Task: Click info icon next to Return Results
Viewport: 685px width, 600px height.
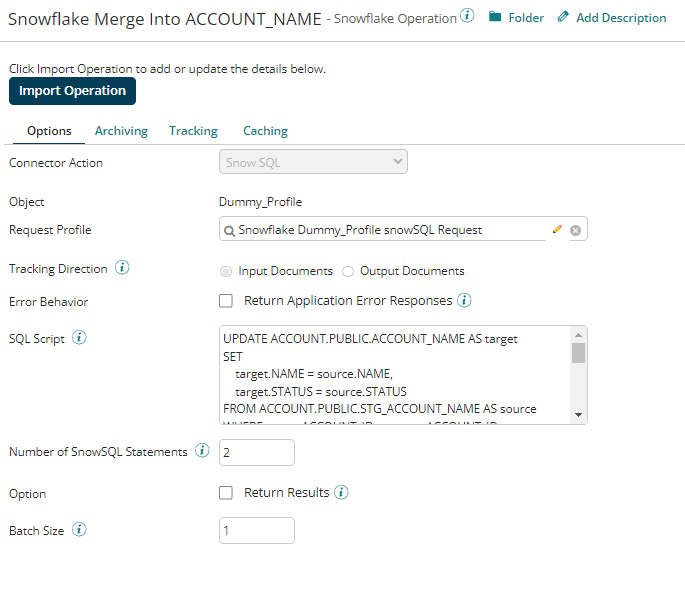Action: coord(341,492)
